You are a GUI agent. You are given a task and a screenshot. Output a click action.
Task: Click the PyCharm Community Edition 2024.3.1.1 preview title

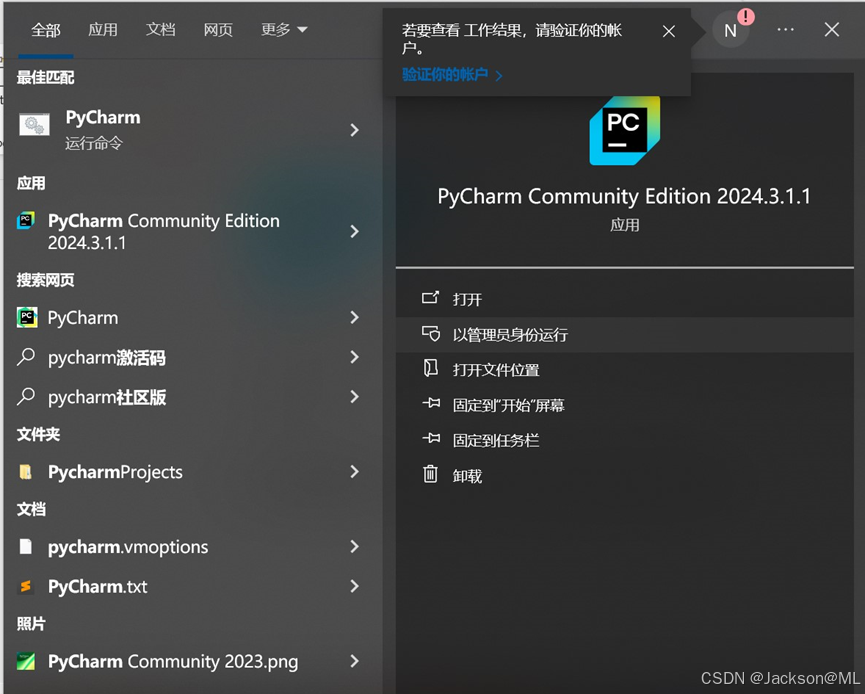click(624, 196)
